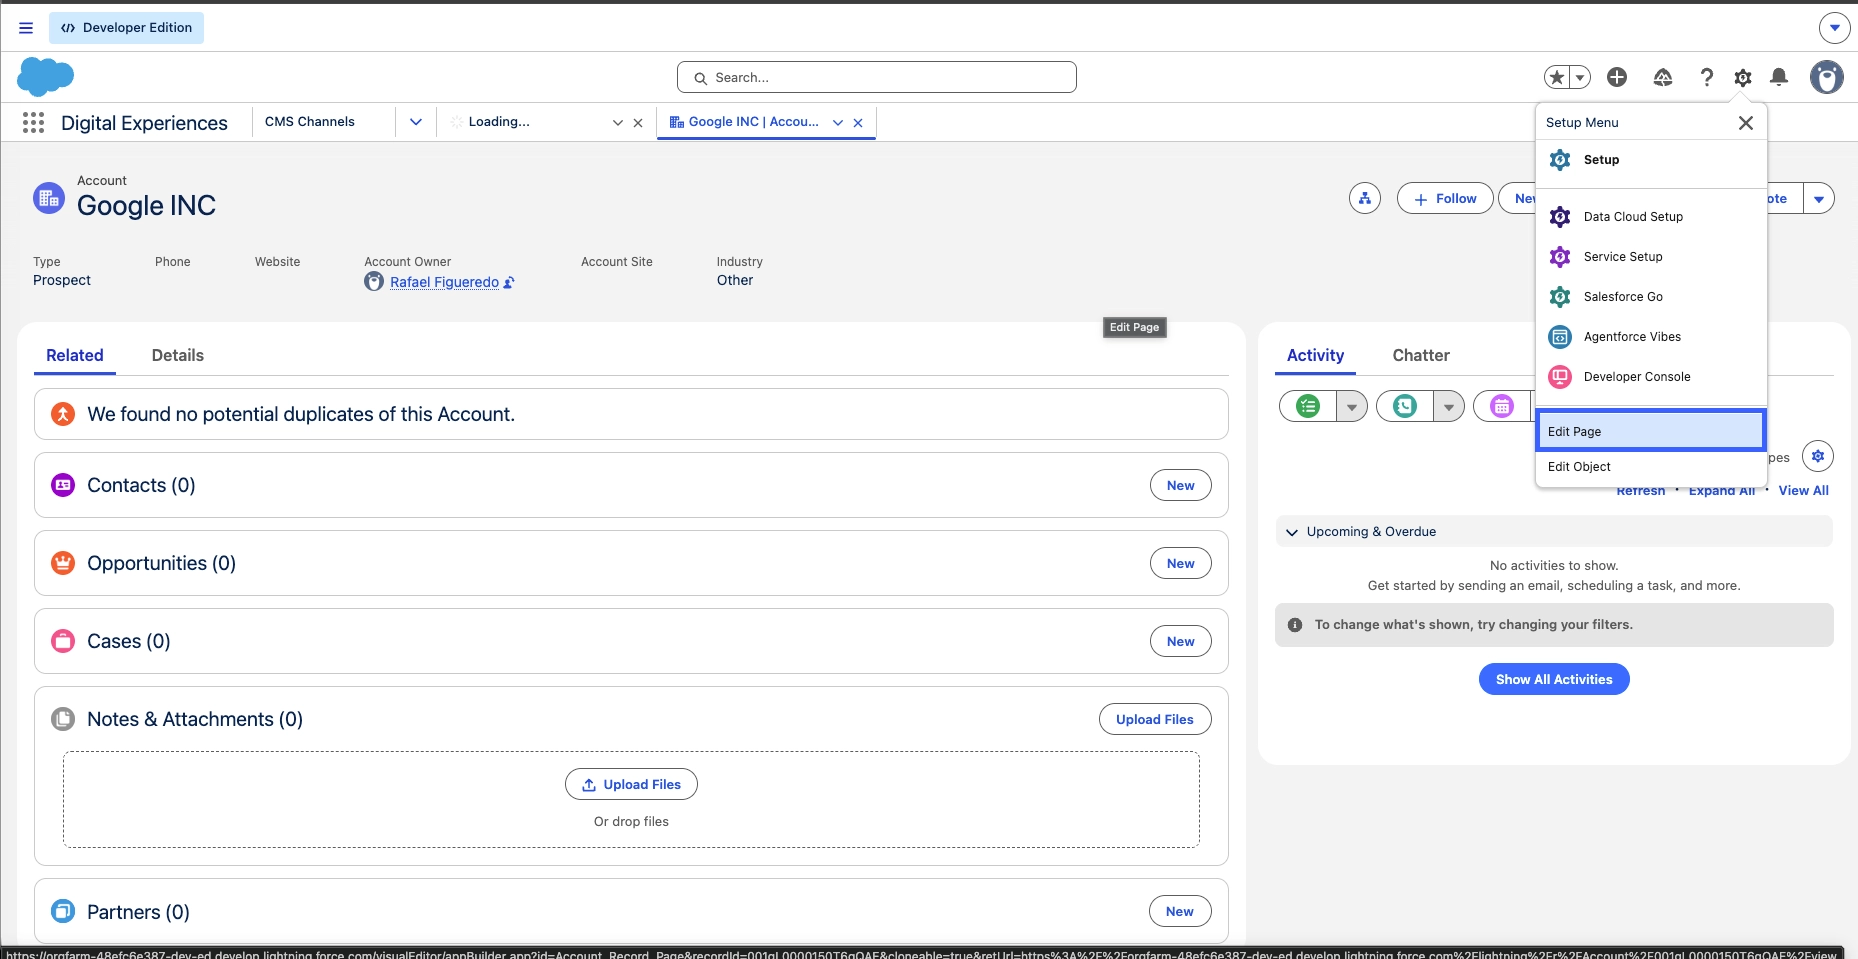This screenshot has width=1858, height=959.
Task: Create a new Partner
Action: pos(1180,911)
